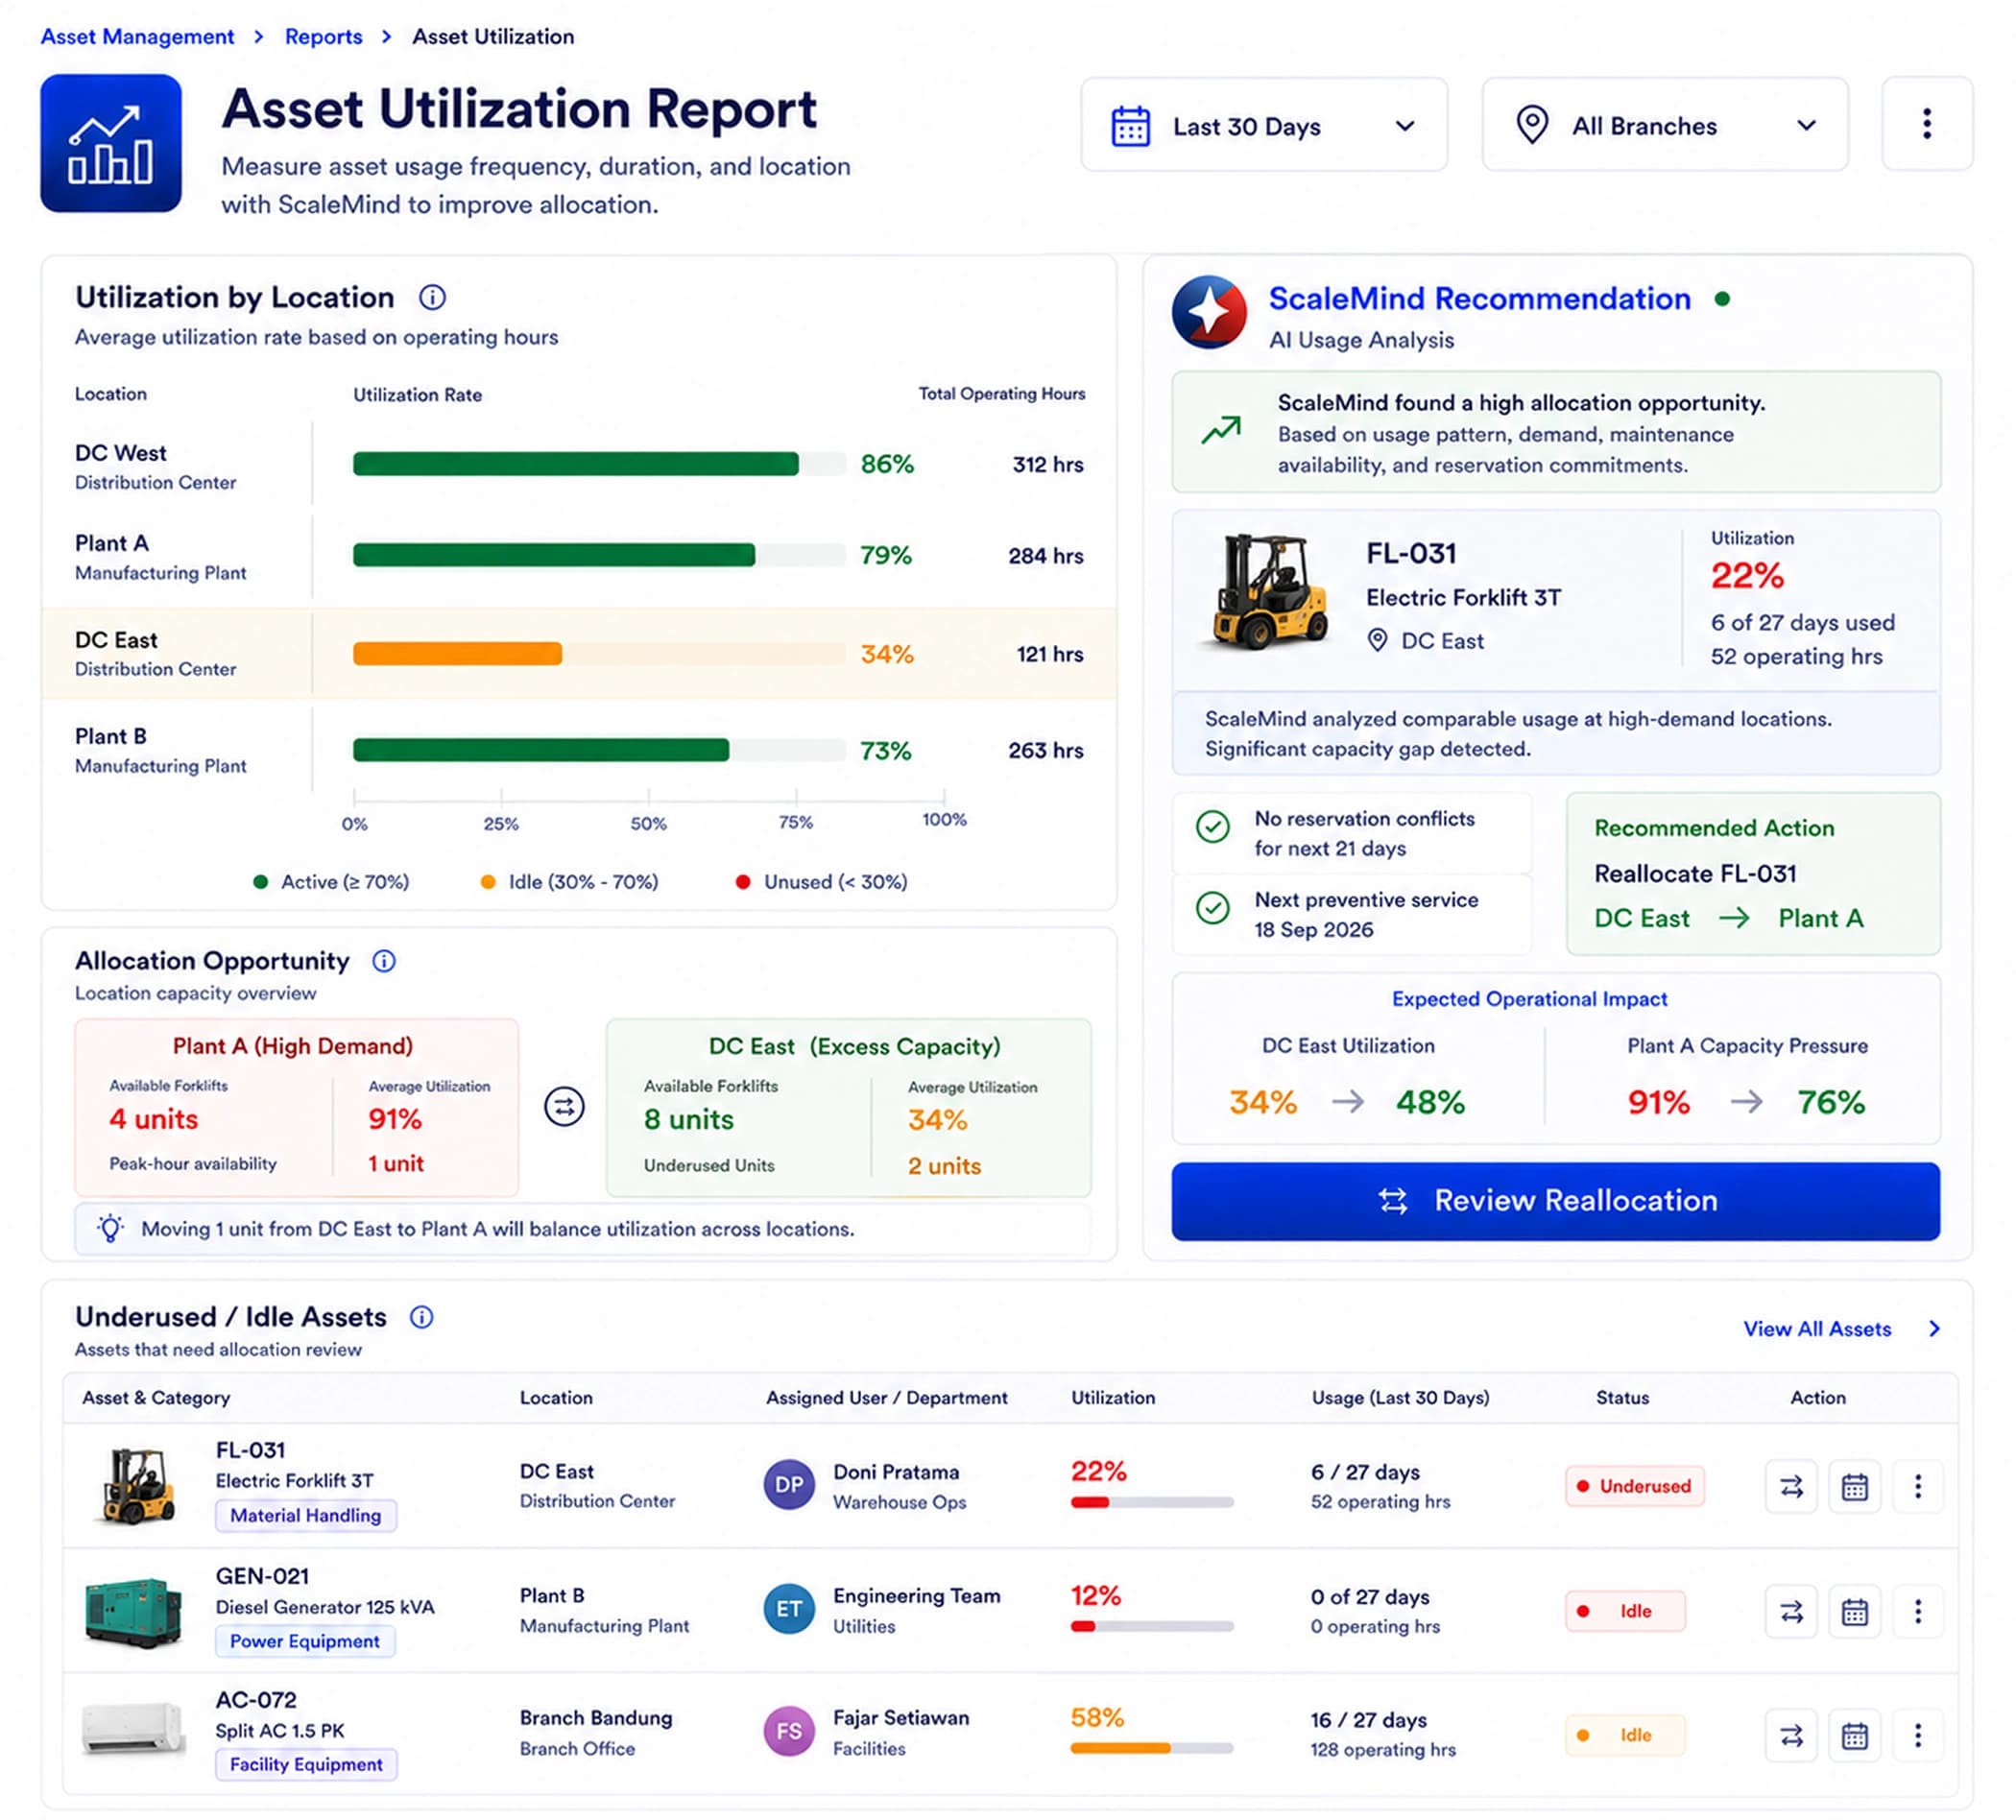Click the Material Handling category tag
This screenshot has width=2016, height=1820.
[305, 1516]
